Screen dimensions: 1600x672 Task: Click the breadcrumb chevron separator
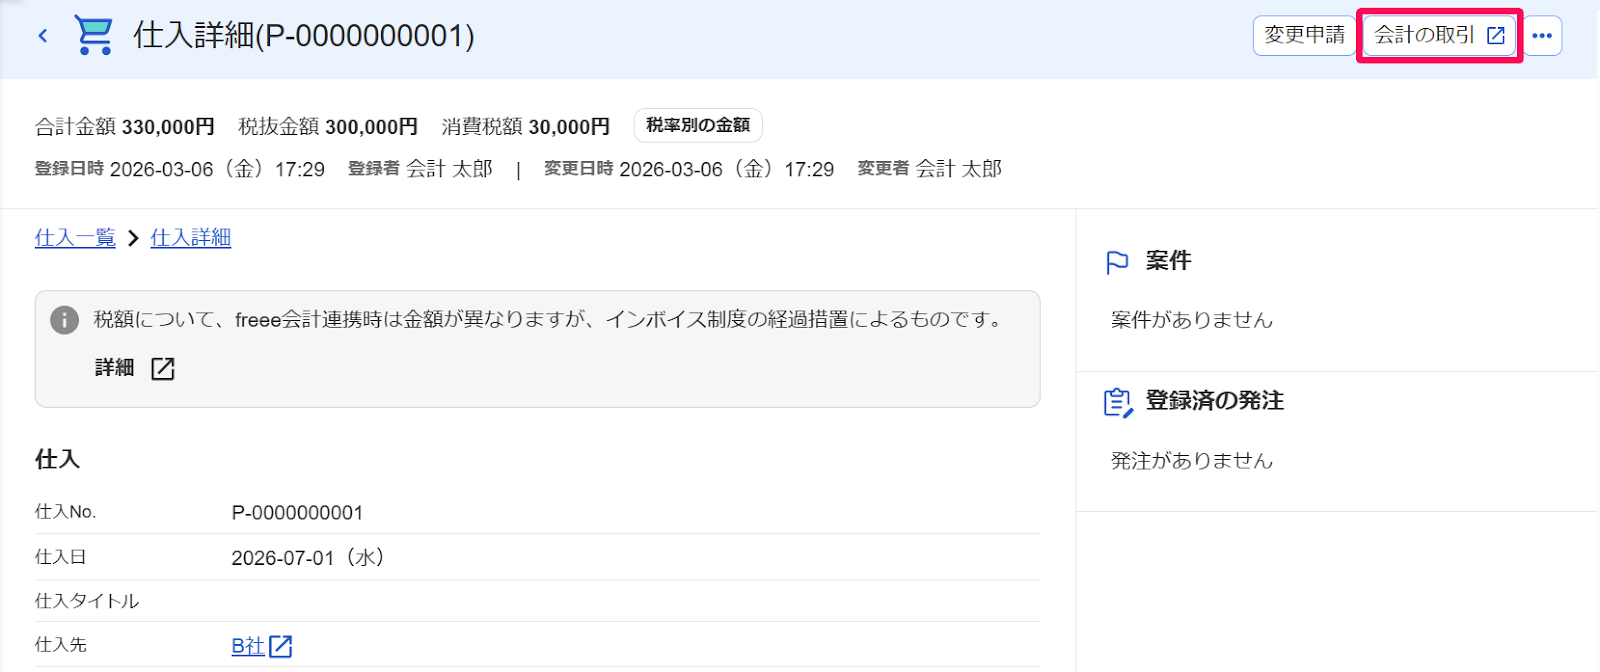[x=133, y=239]
